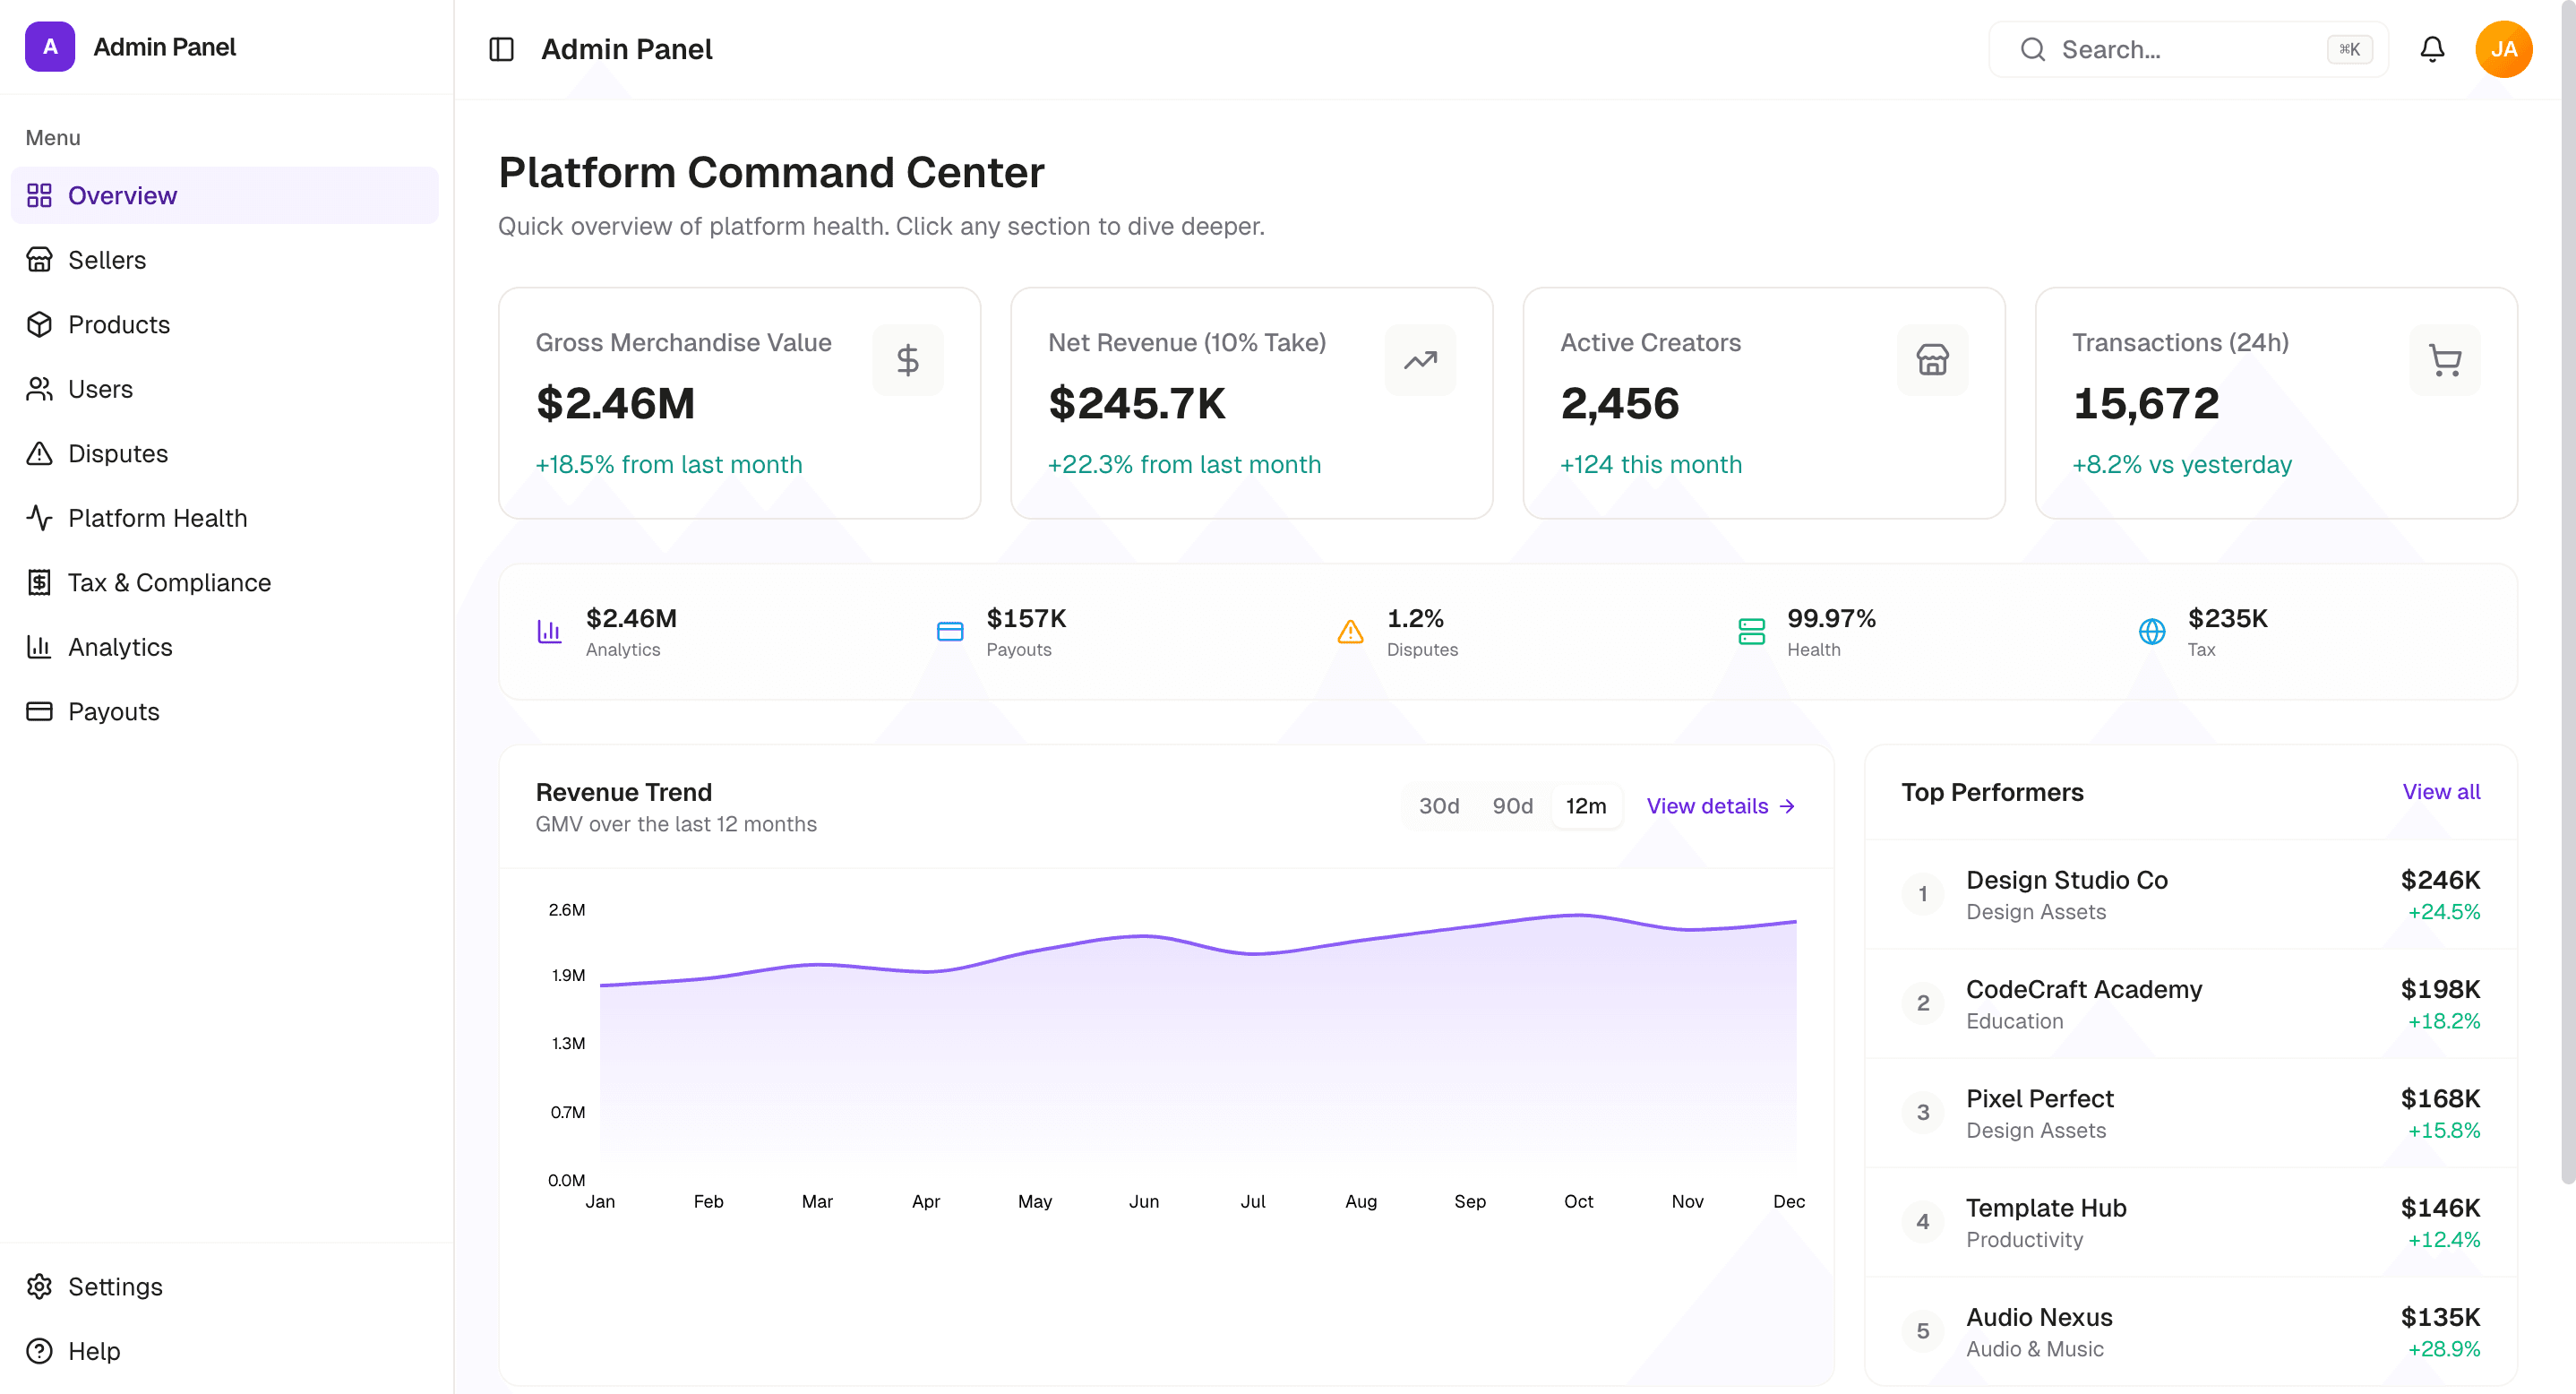Click the storefront icon on Active Creators
The width and height of the screenshot is (2576, 1394).
pyautogui.click(x=1931, y=360)
